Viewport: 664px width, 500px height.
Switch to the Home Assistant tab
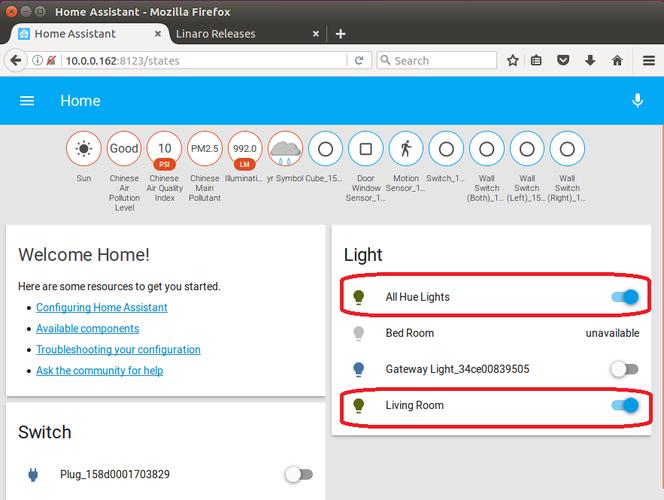click(x=89, y=34)
